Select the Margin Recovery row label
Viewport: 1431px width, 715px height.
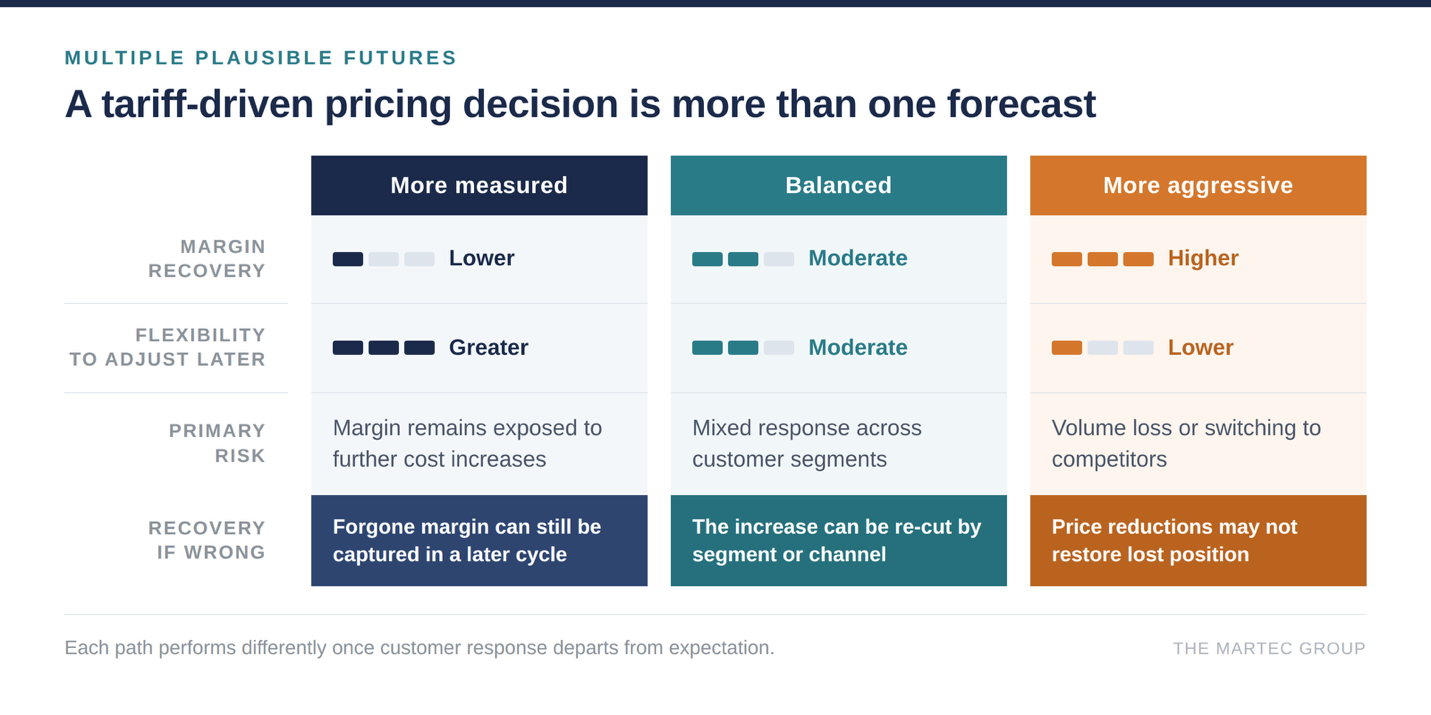pos(207,259)
